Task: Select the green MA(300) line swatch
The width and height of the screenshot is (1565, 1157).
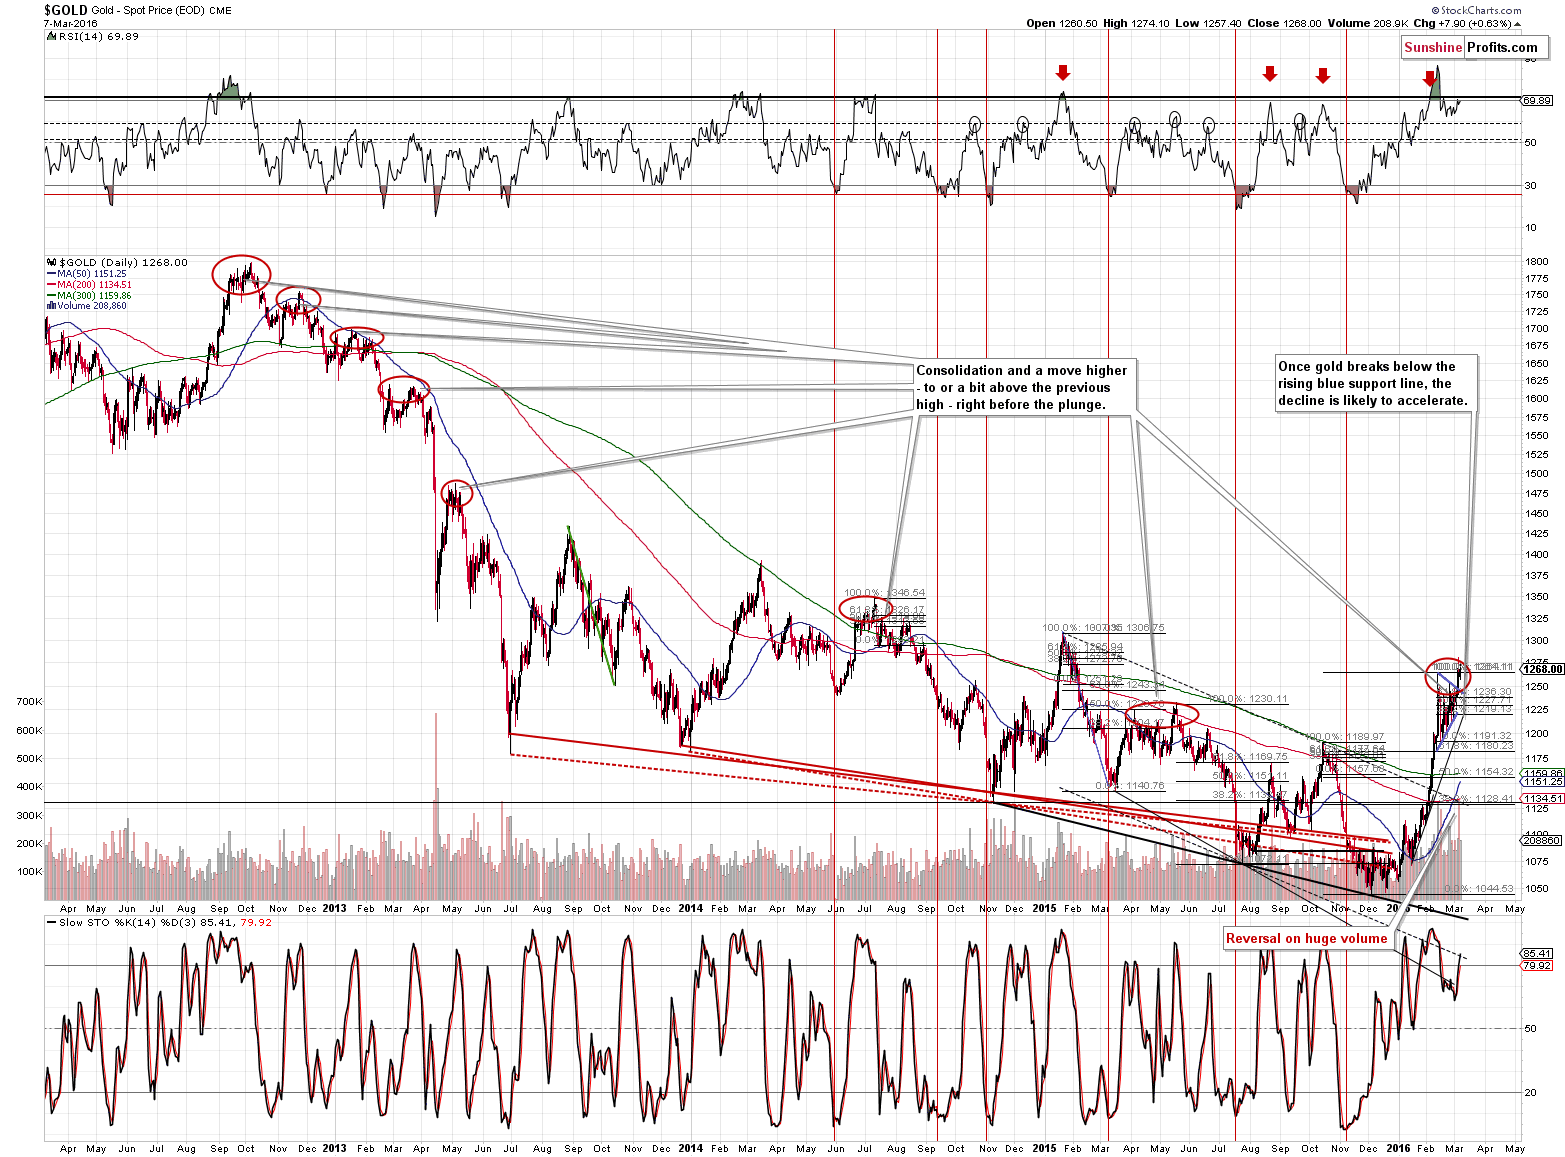Action: (x=52, y=296)
